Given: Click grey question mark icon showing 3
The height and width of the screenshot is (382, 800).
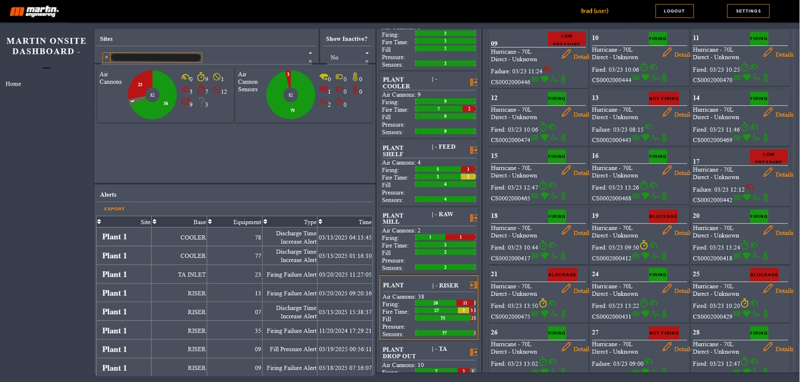Looking at the screenshot, I should click(202, 101).
